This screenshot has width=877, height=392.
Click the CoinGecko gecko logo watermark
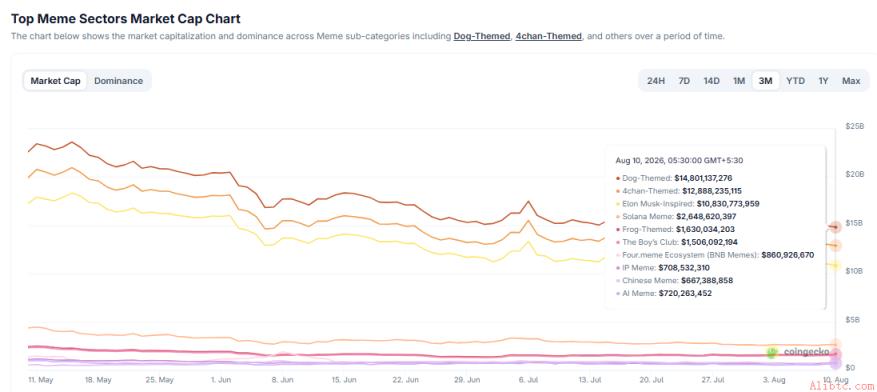[772, 352]
